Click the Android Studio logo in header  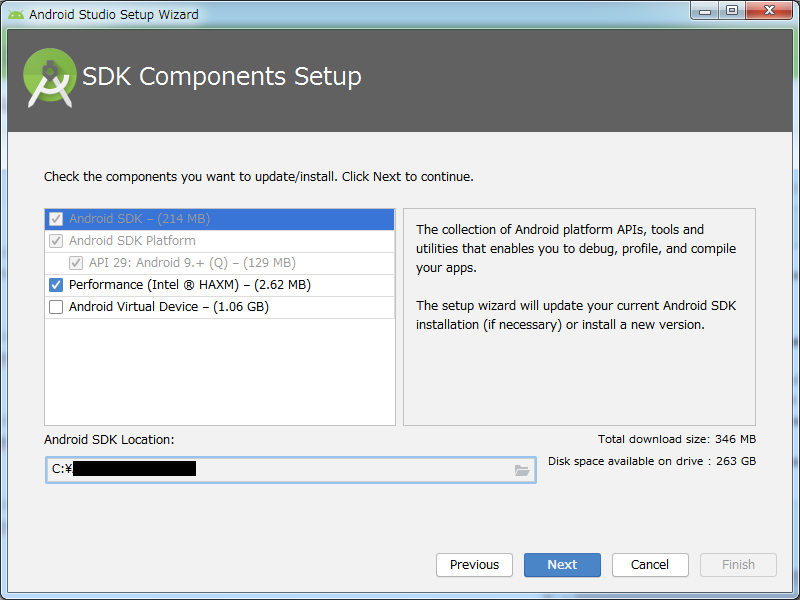(50, 77)
